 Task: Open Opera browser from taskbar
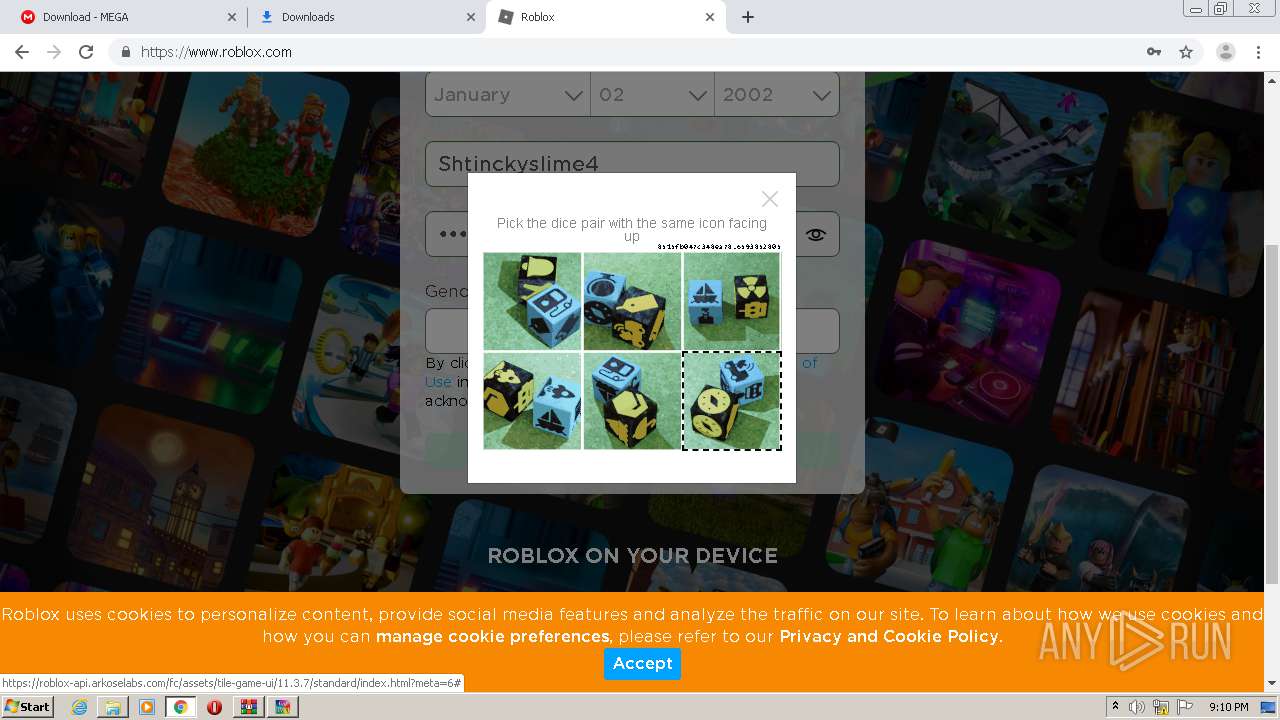(214, 707)
